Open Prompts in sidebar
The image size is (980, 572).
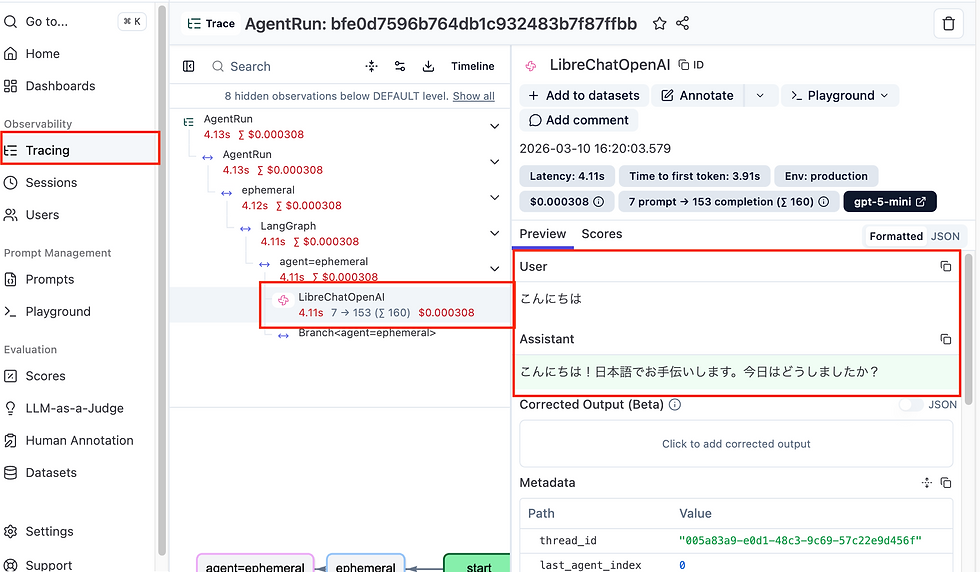tap(50, 279)
